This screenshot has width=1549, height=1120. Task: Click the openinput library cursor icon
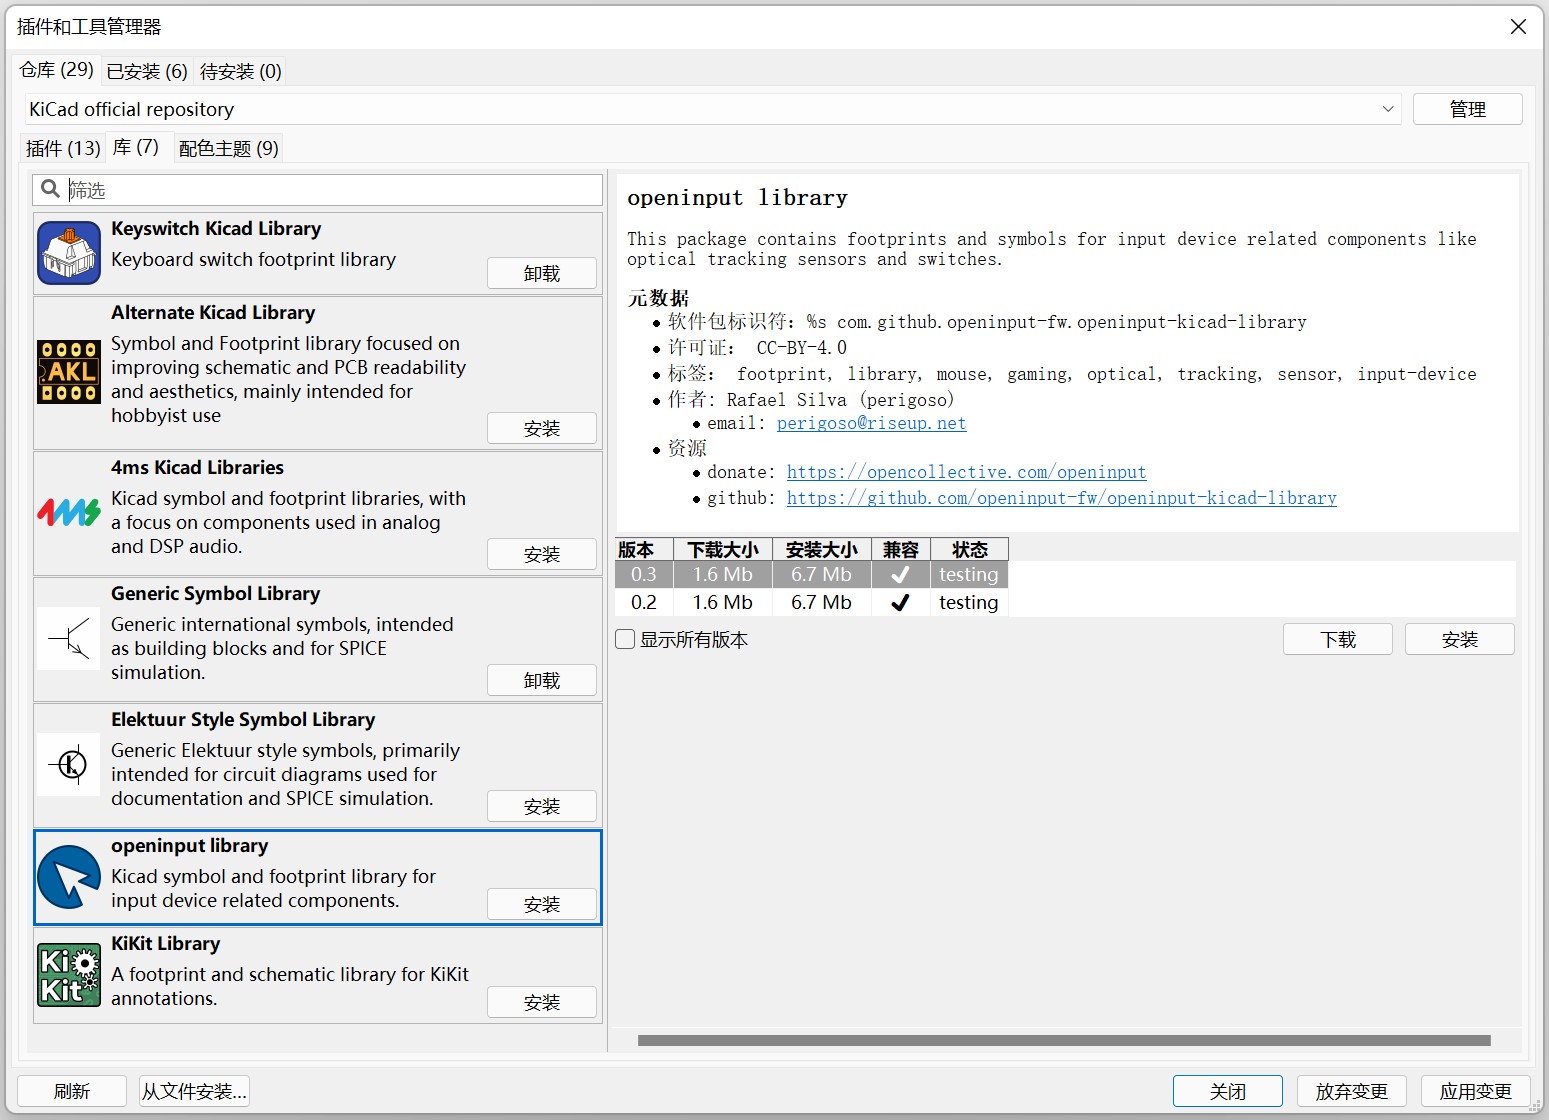69,877
